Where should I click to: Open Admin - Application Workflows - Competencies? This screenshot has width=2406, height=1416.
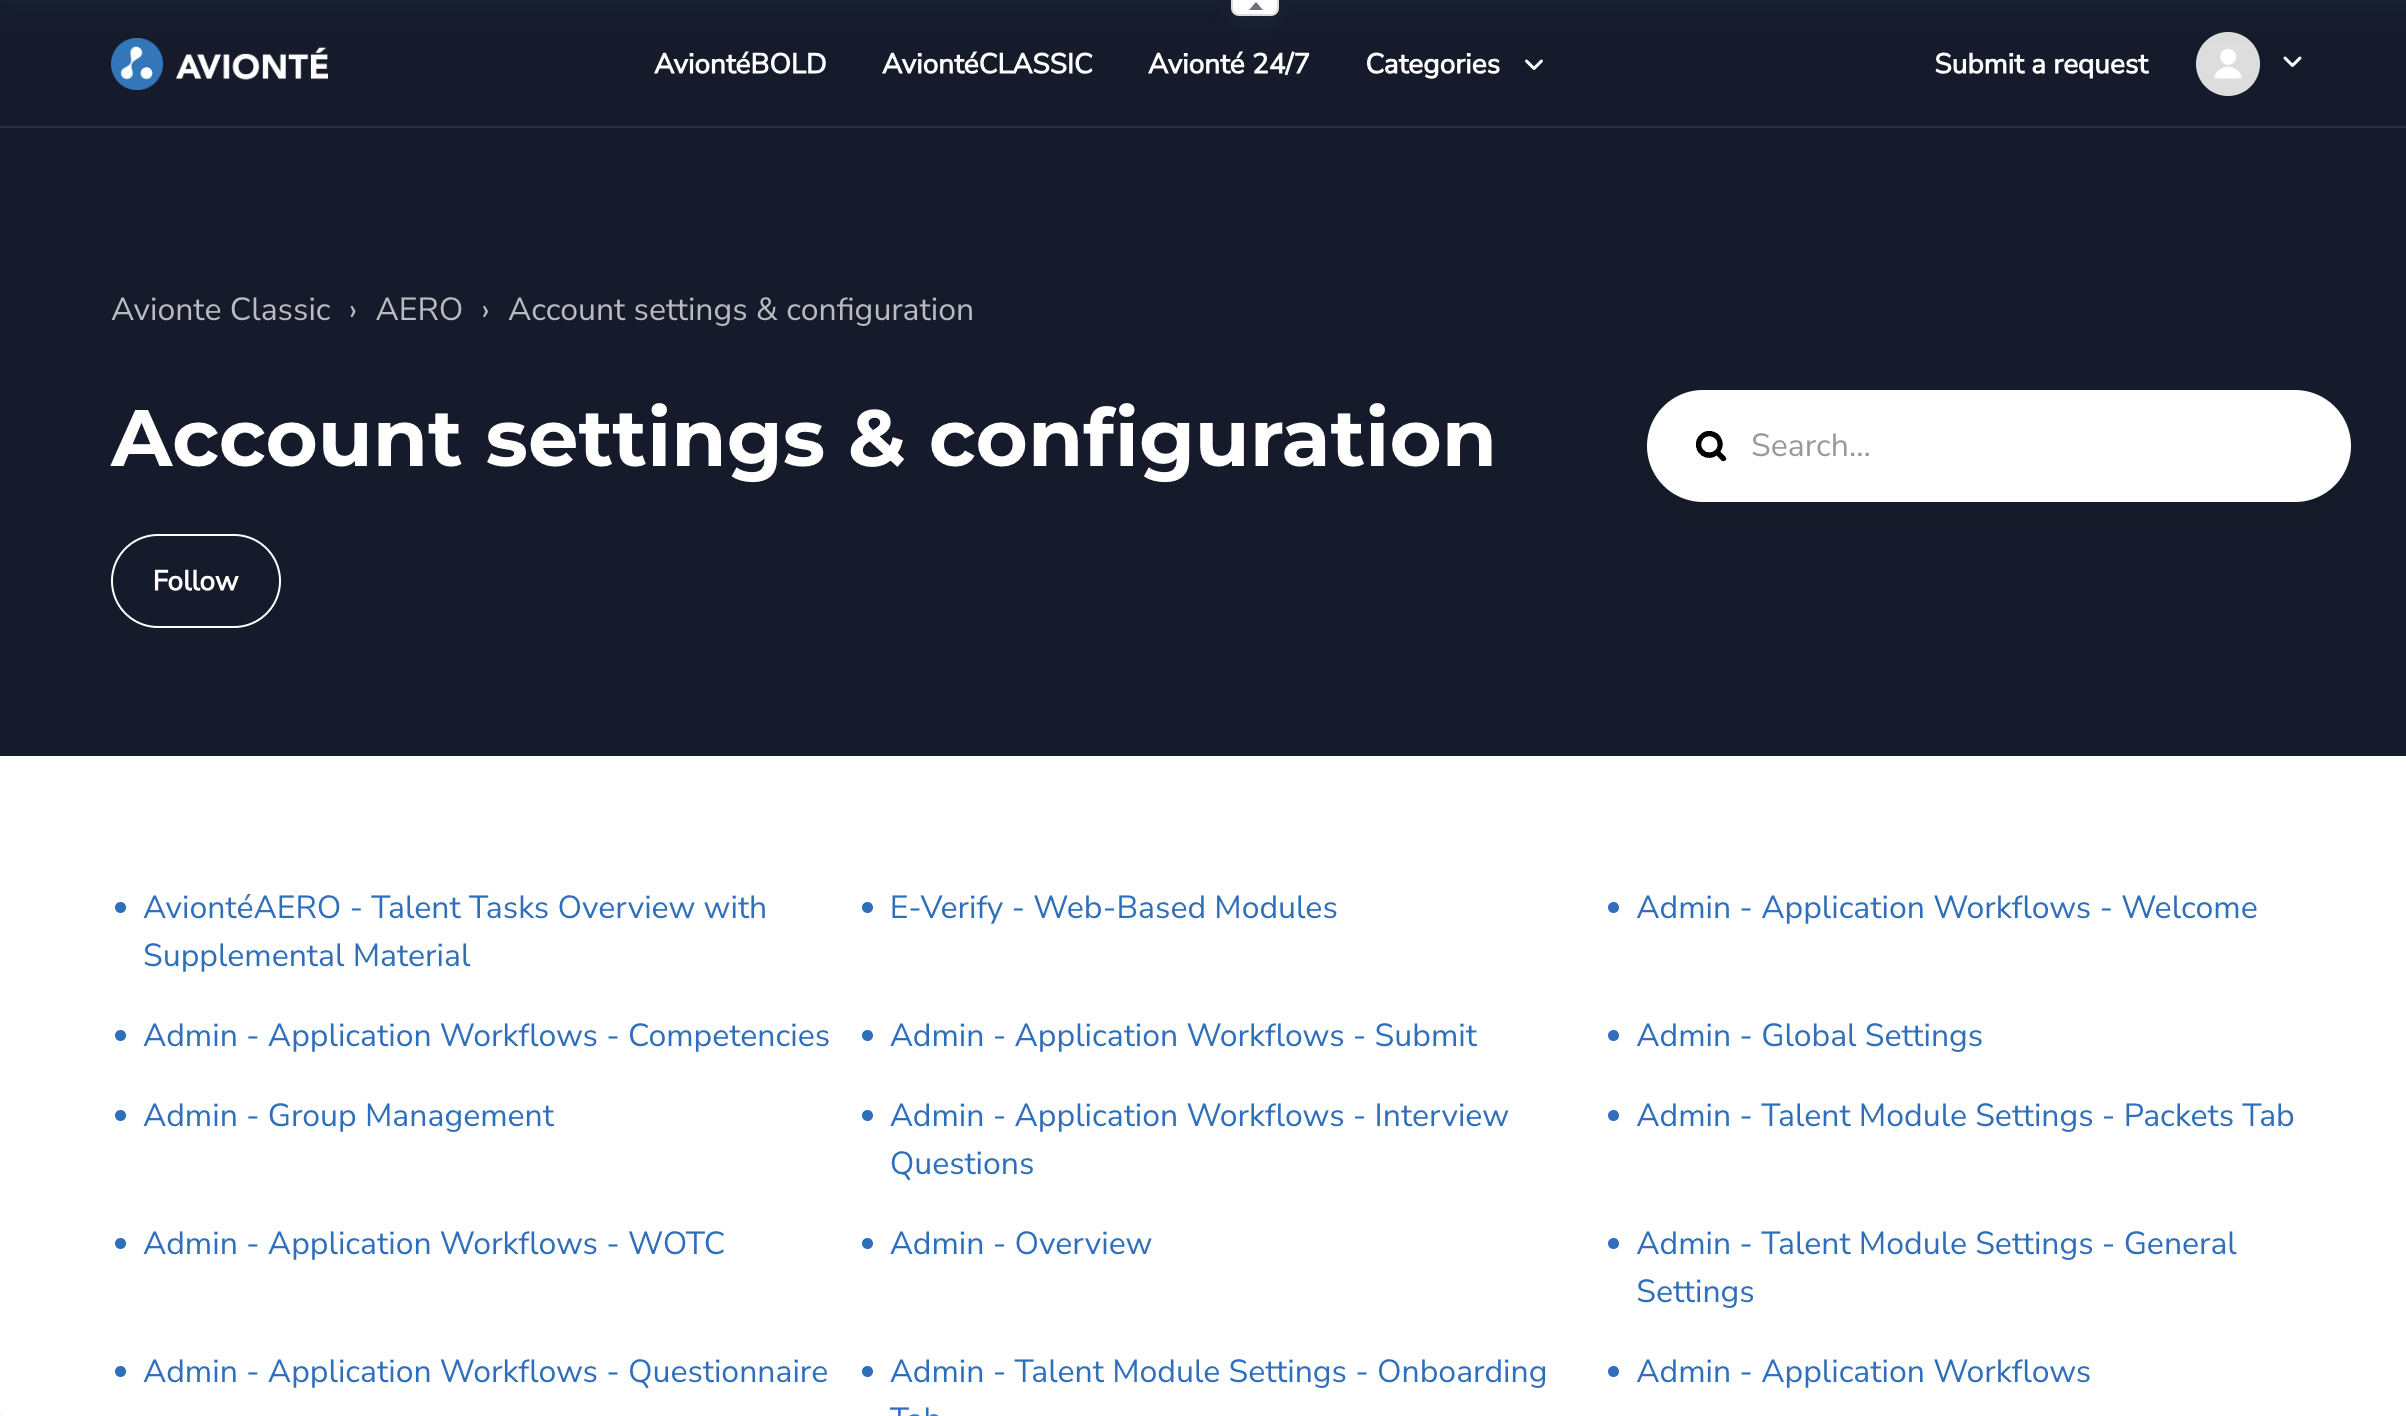(486, 1035)
